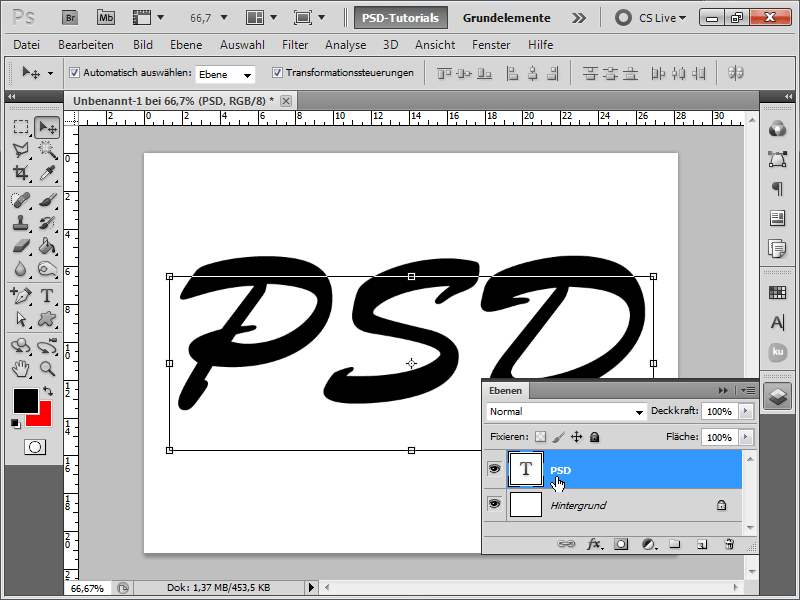Toggle lock transparent pixels

point(540,437)
